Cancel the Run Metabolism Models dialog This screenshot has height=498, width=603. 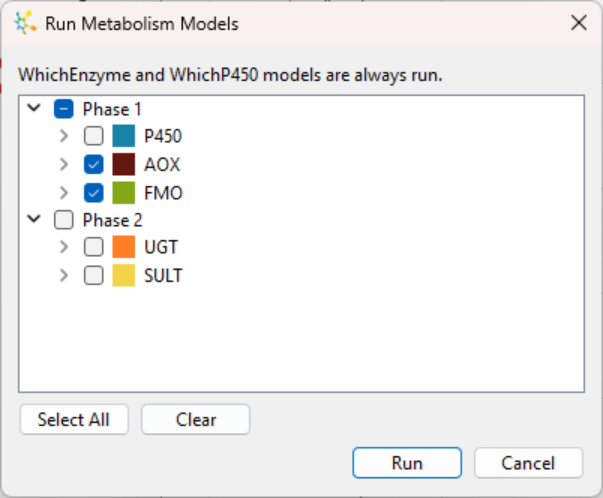pyautogui.click(x=528, y=463)
